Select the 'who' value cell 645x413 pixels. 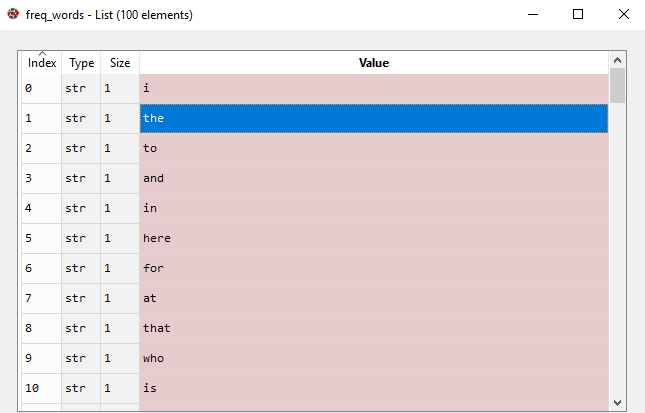pos(374,359)
